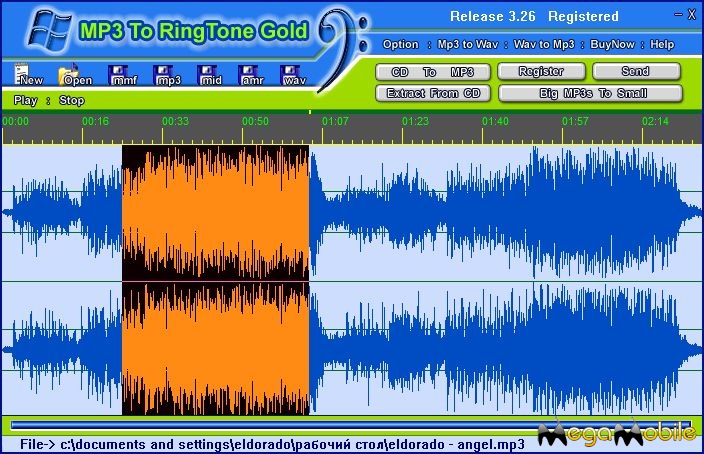Click the 00:16 timeline mark

pos(96,121)
